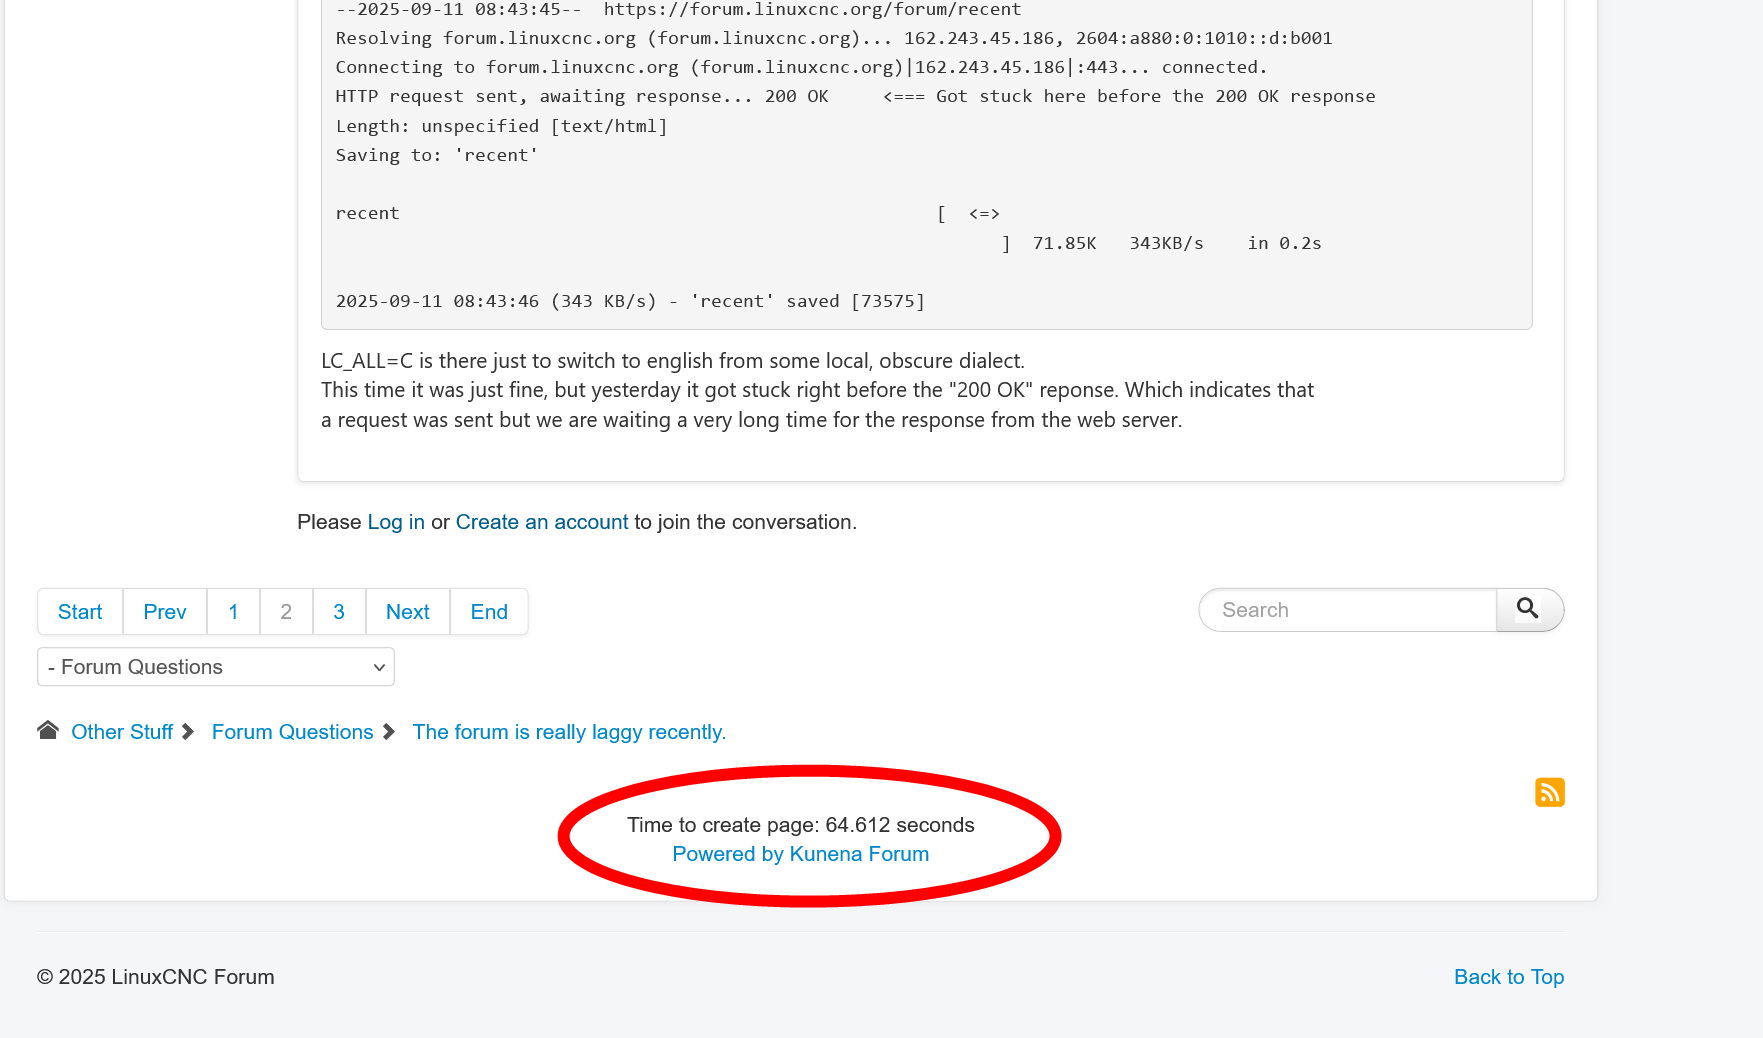Go to the Forum Questions breadcrumb link
This screenshot has width=1763, height=1038.
point(292,732)
